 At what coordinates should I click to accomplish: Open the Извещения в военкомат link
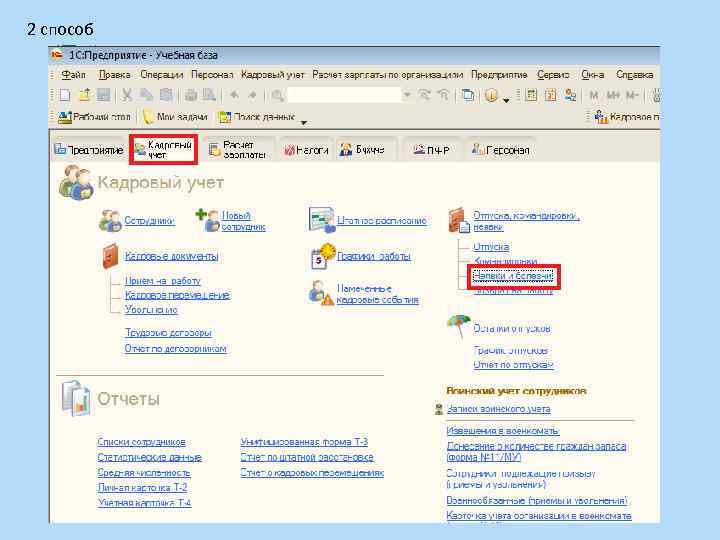(x=502, y=431)
